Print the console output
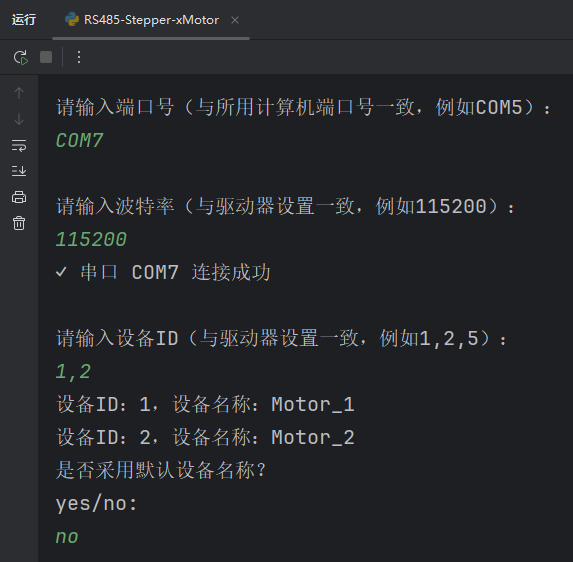Screen dimensions: 573x562 [19, 197]
